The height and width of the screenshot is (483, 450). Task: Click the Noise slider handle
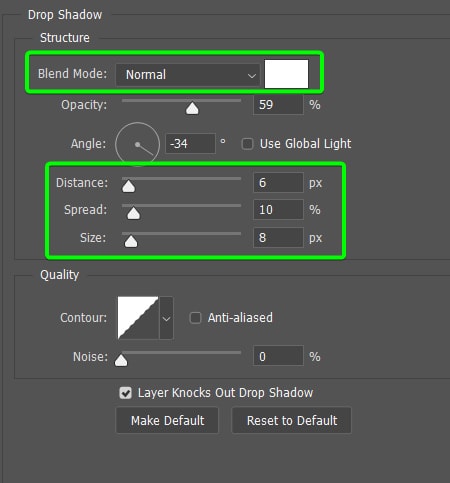(121, 360)
